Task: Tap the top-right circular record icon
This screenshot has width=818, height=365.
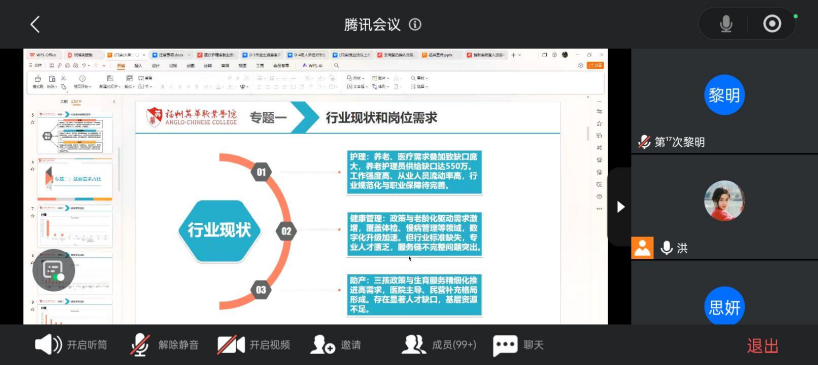Action: pos(772,24)
